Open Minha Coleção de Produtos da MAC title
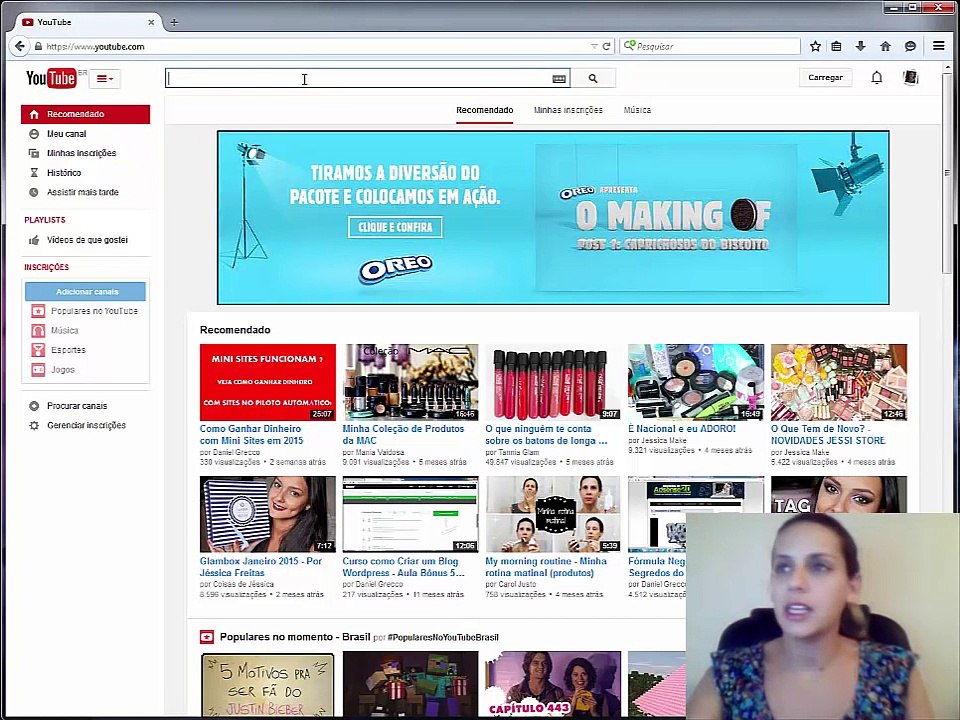 point(403,435)
